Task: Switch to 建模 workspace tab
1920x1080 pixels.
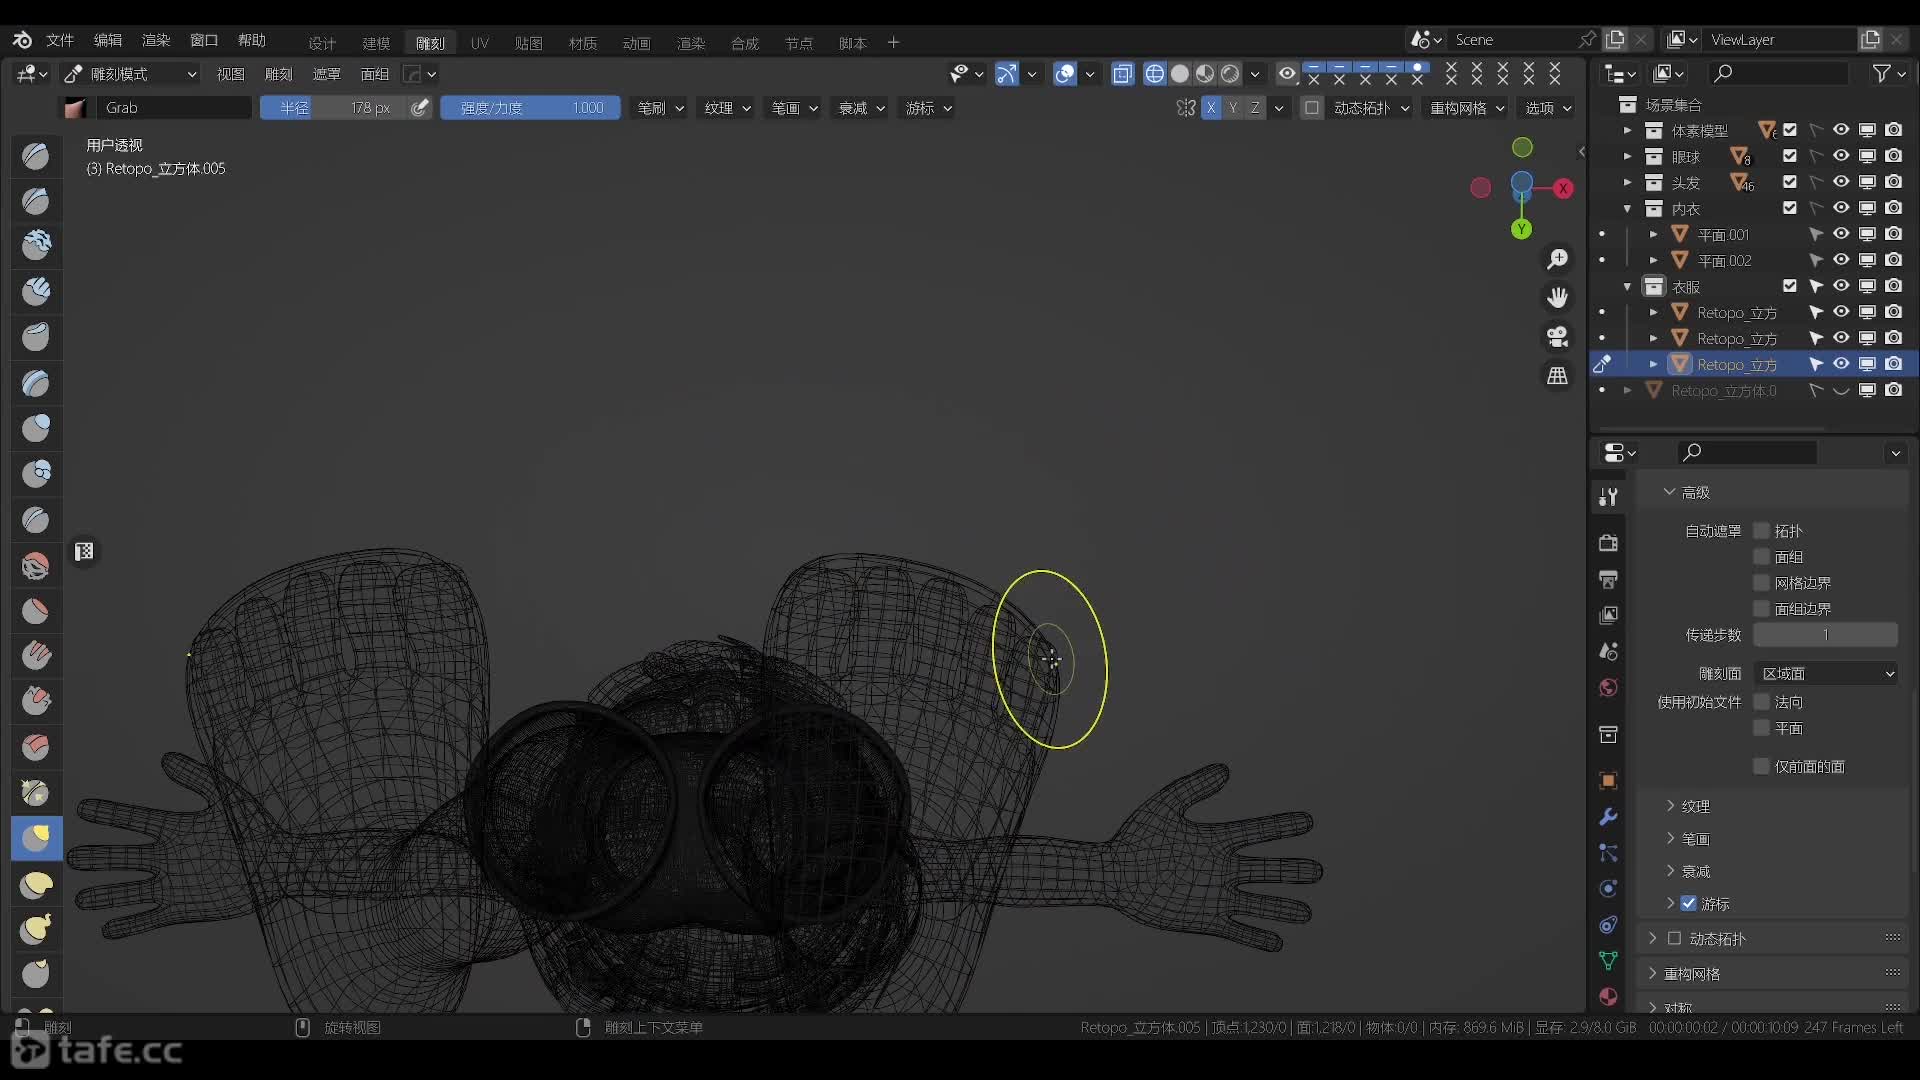Action: point(376,43)
